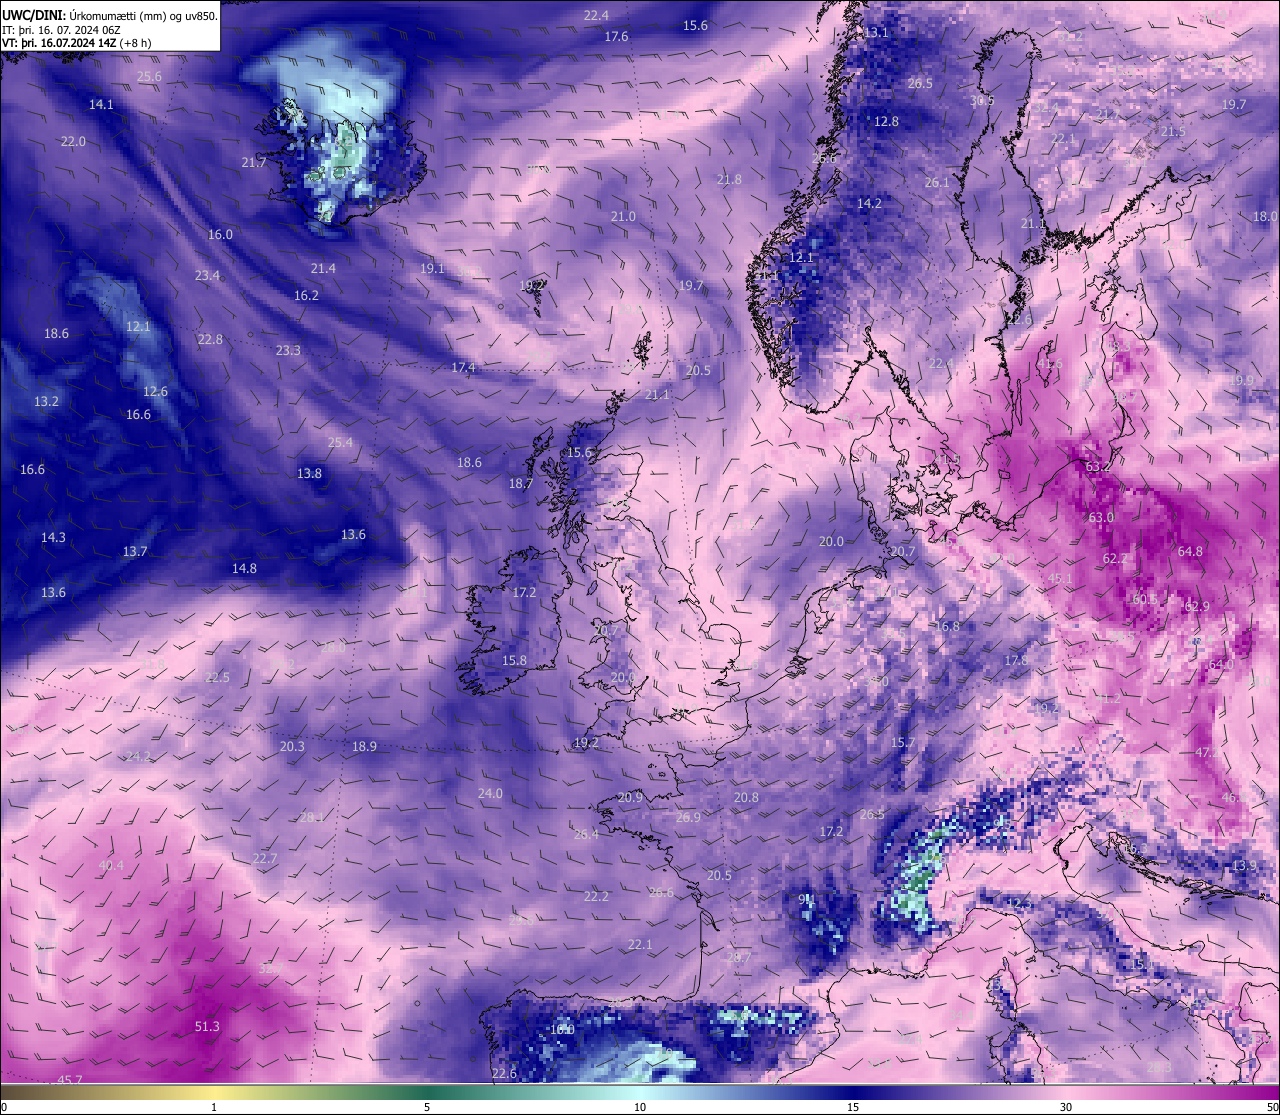Click the 50 tick on the colour scale
Image resolution: width=1280 pixels, height=1115 pixels.
click(1272, 1107)
